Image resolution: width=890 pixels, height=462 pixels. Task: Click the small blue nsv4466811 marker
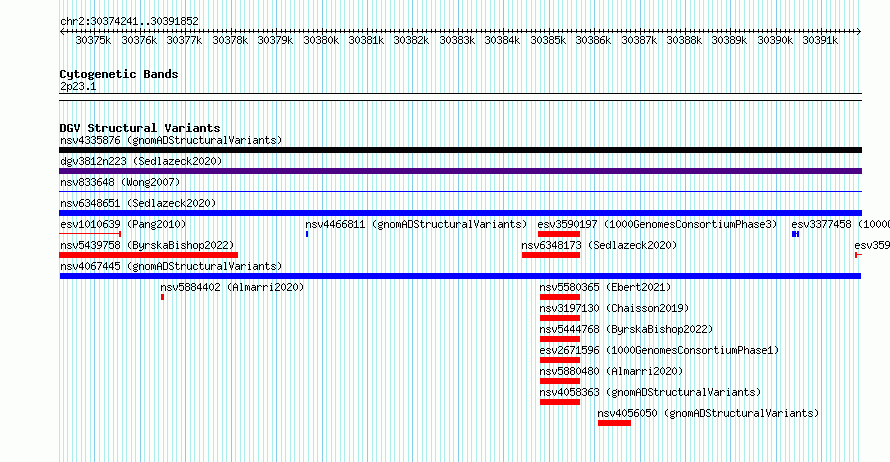click(x=307, y=234)
